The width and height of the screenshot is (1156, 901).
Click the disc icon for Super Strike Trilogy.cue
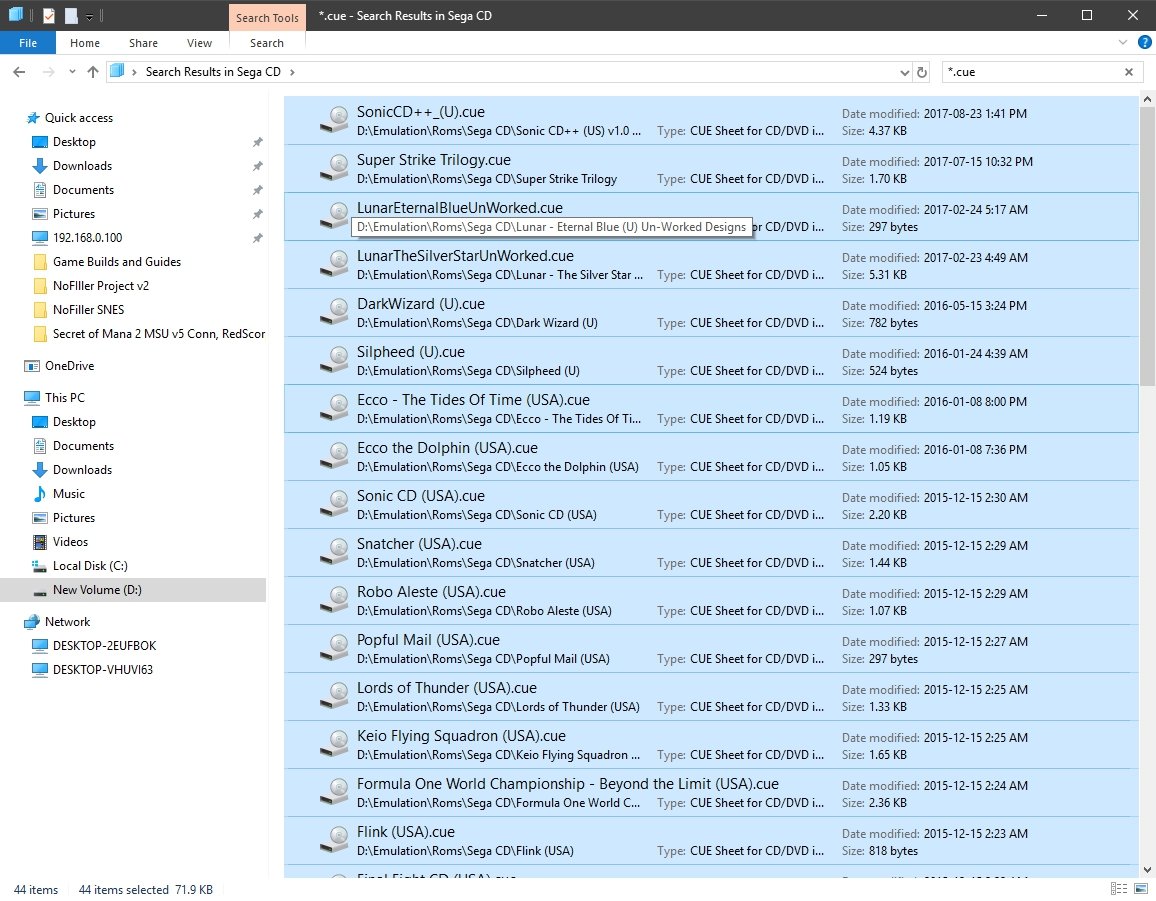335,169
